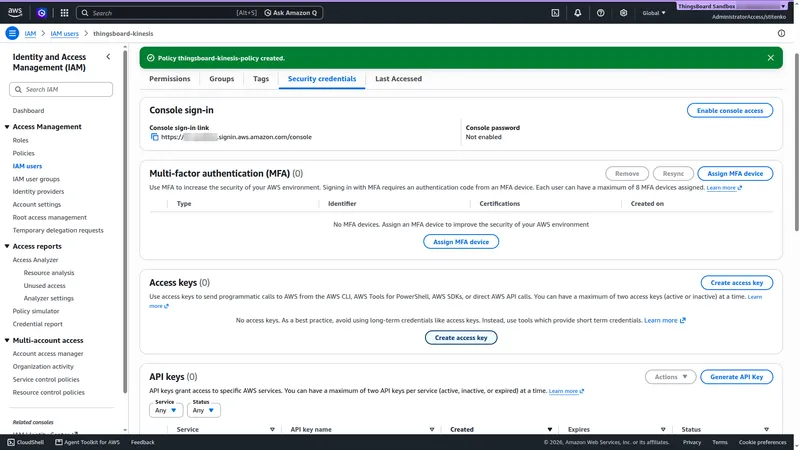Image resolution: width=800 pixels, height=450 pixels.
Task: Open Feedback in the footer
Action: coord(142,442)
